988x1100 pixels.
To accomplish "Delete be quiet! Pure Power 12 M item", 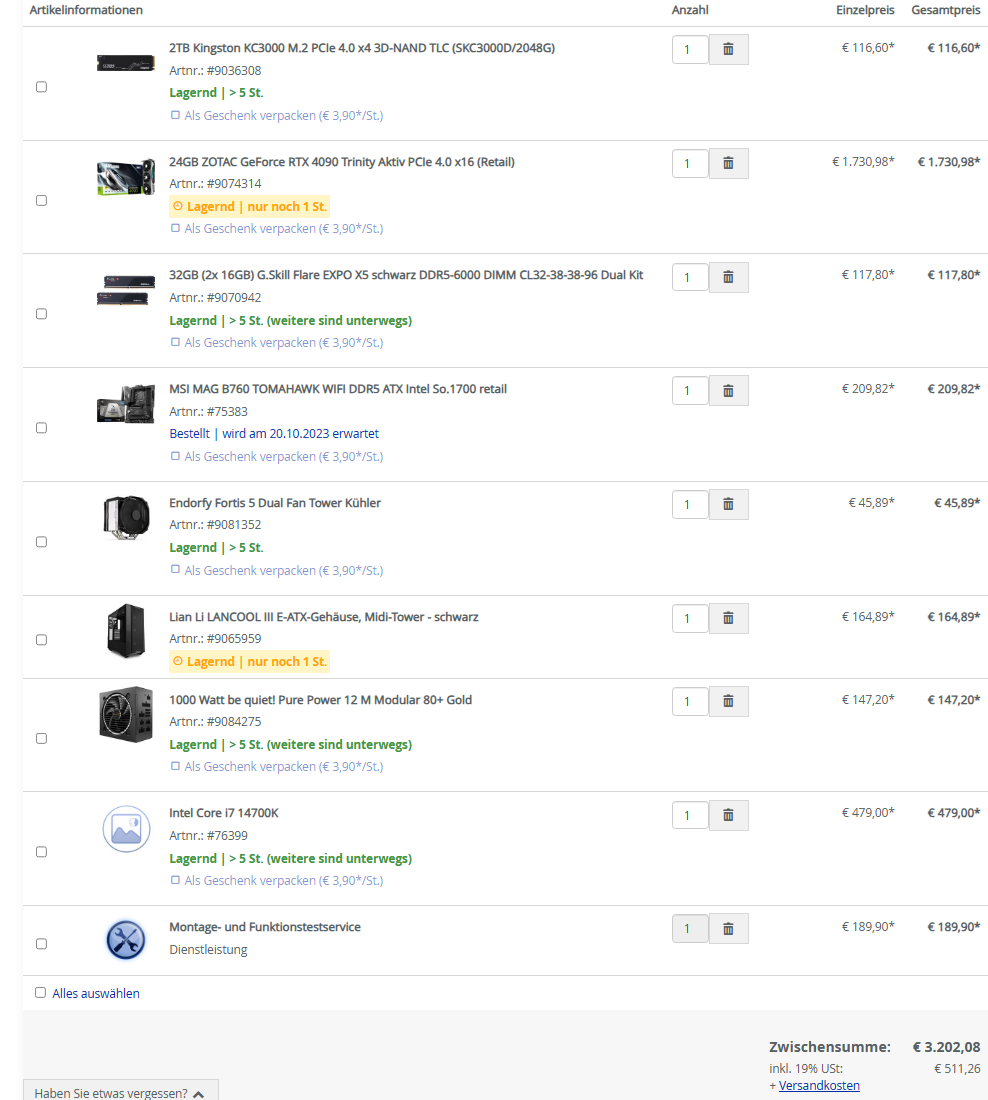I will (x=728, y=702).
